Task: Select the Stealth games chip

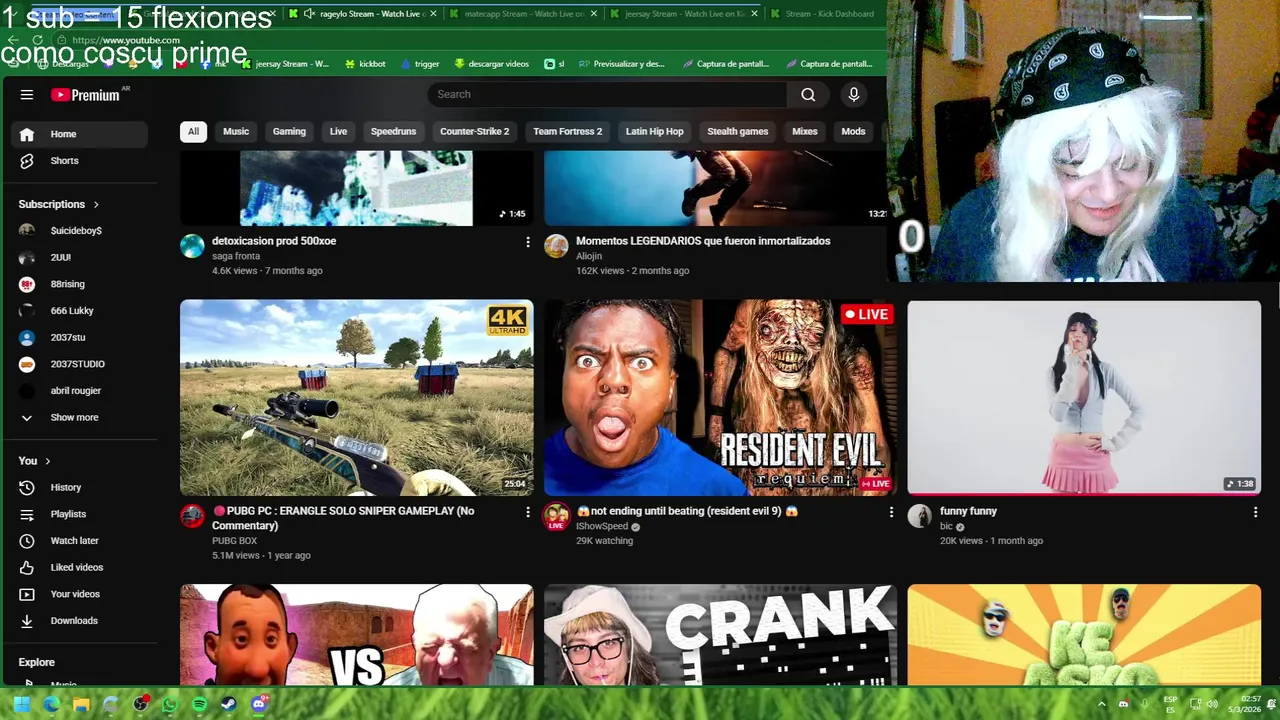Action: point(738,132)
